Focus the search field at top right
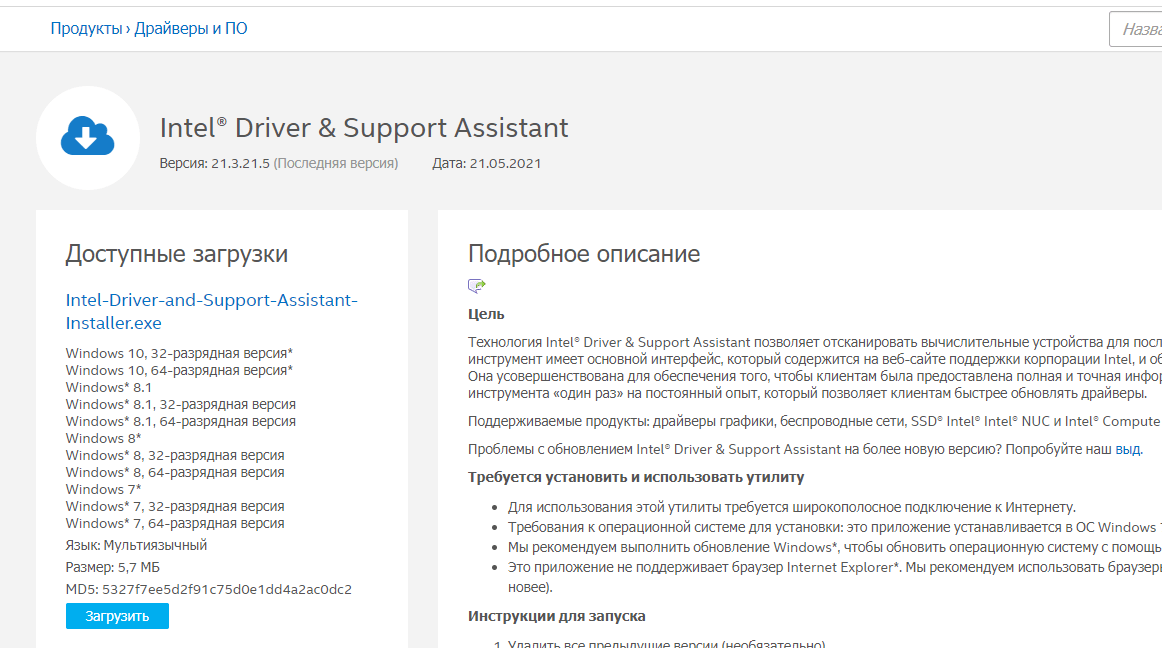 pyautogui.click(x=1135, y=30)
